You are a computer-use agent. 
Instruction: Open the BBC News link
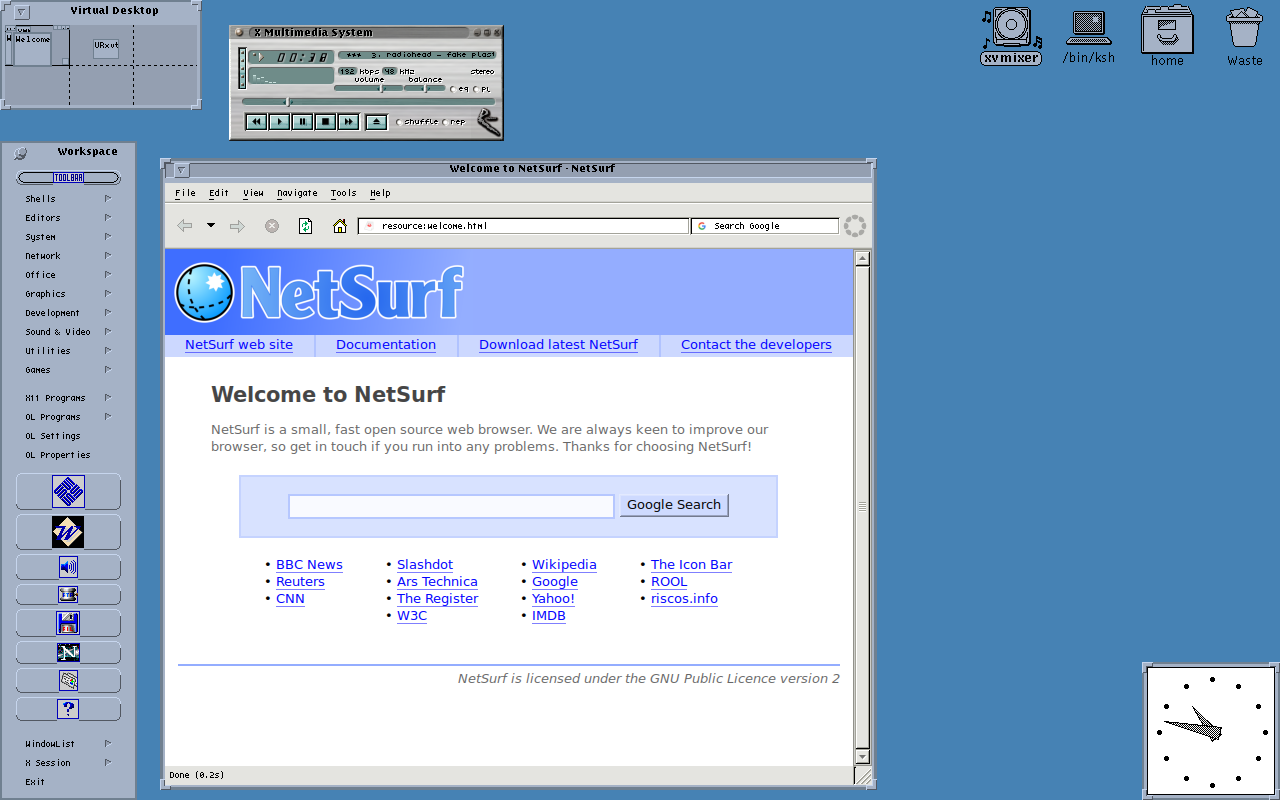[x=309, y=565]
